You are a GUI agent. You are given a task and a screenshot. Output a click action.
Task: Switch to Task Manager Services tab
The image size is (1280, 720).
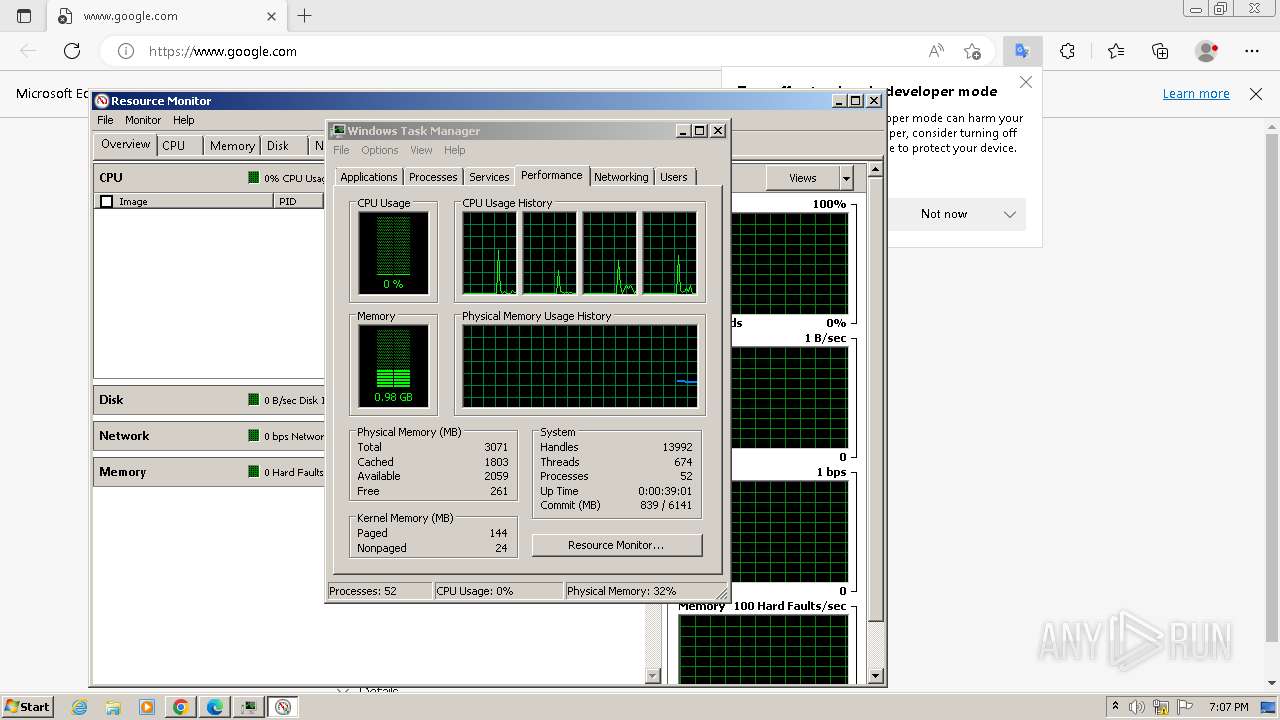pos(489,177)
